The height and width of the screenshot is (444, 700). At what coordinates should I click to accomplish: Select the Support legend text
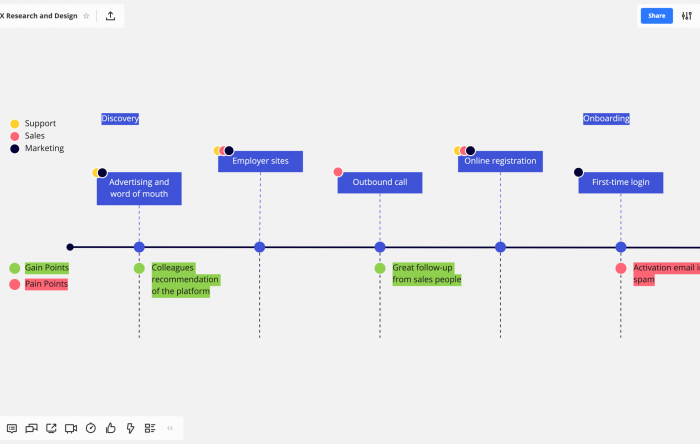(40, 123)
